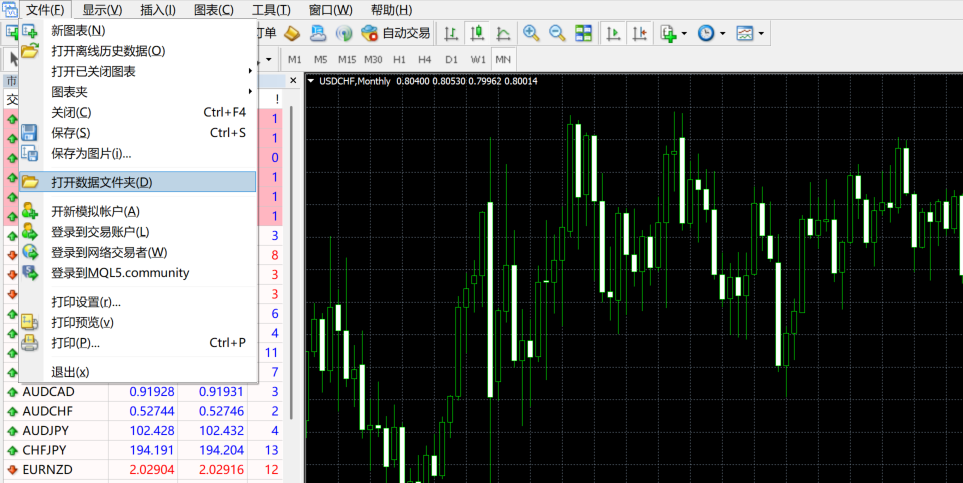Viewport: 963px width, 483px height.
Task: Select the line chart type icon
Action: click(x=503, y=33)
